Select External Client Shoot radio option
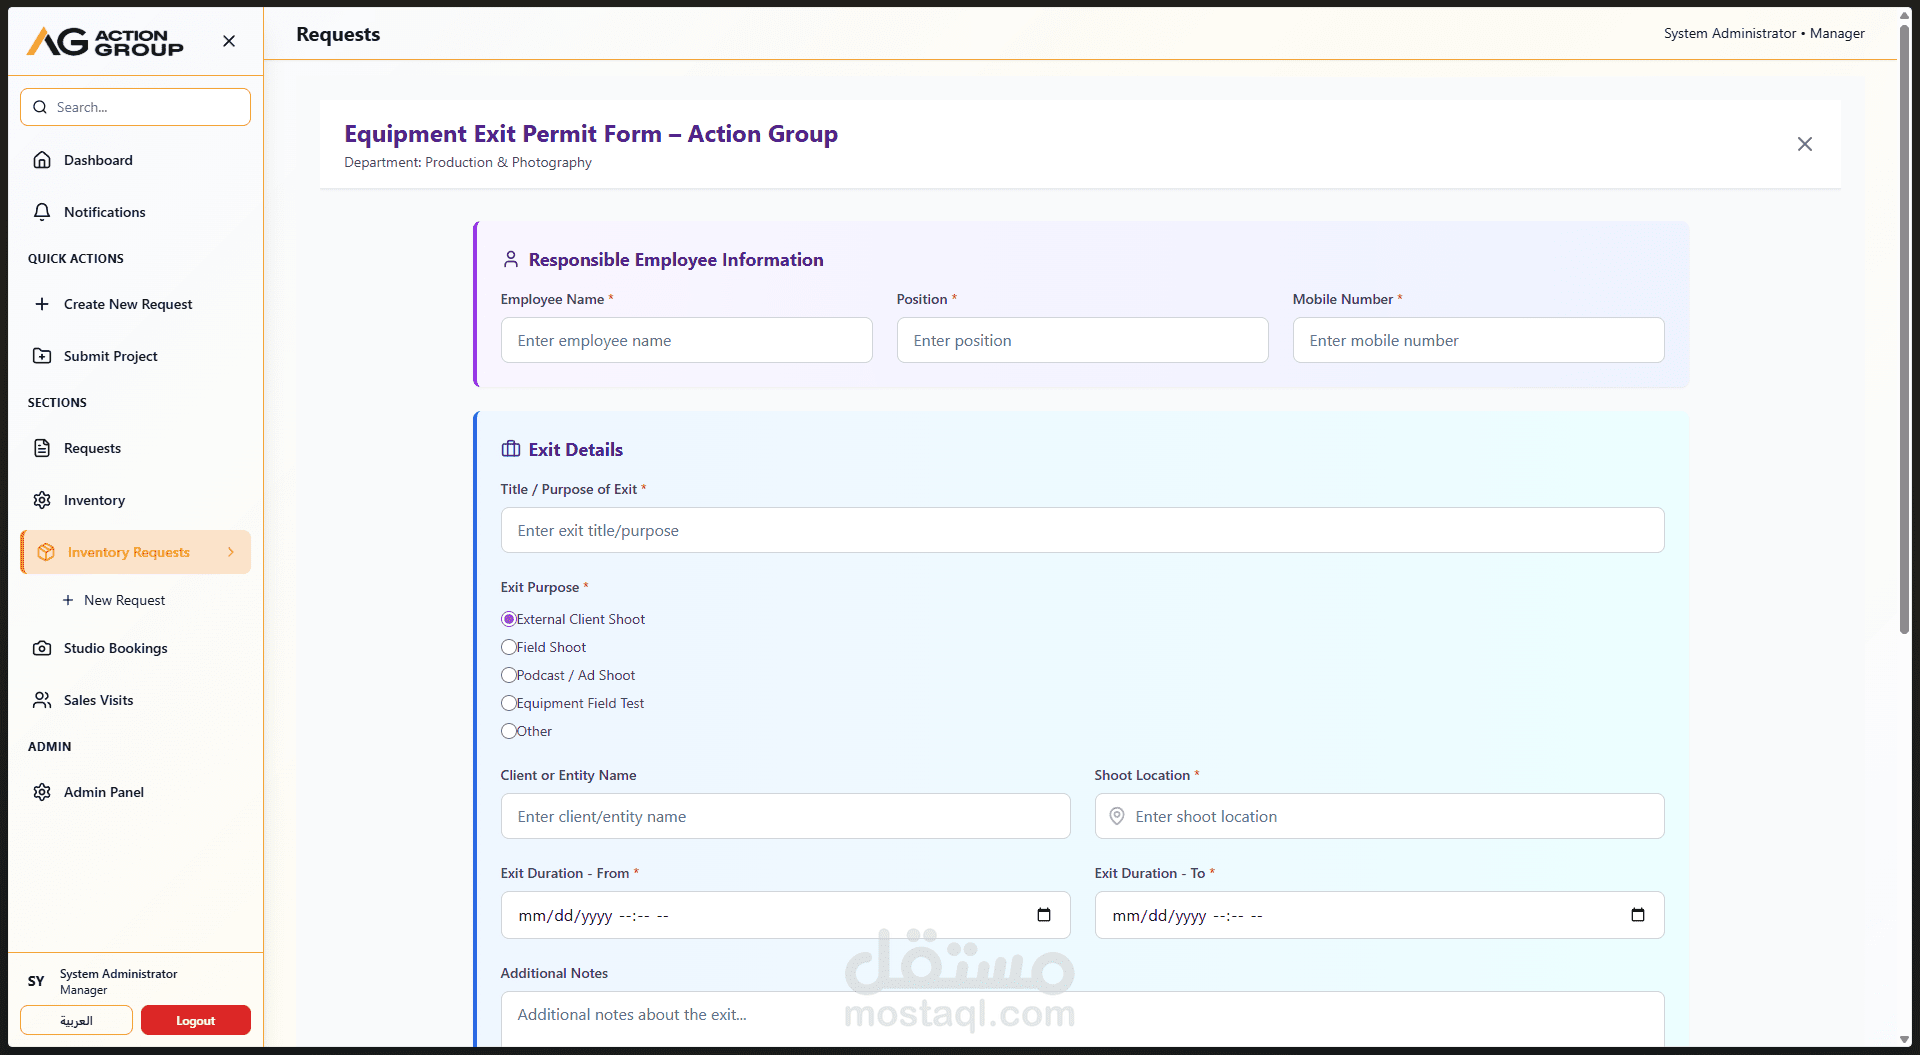 coord(509,619)
